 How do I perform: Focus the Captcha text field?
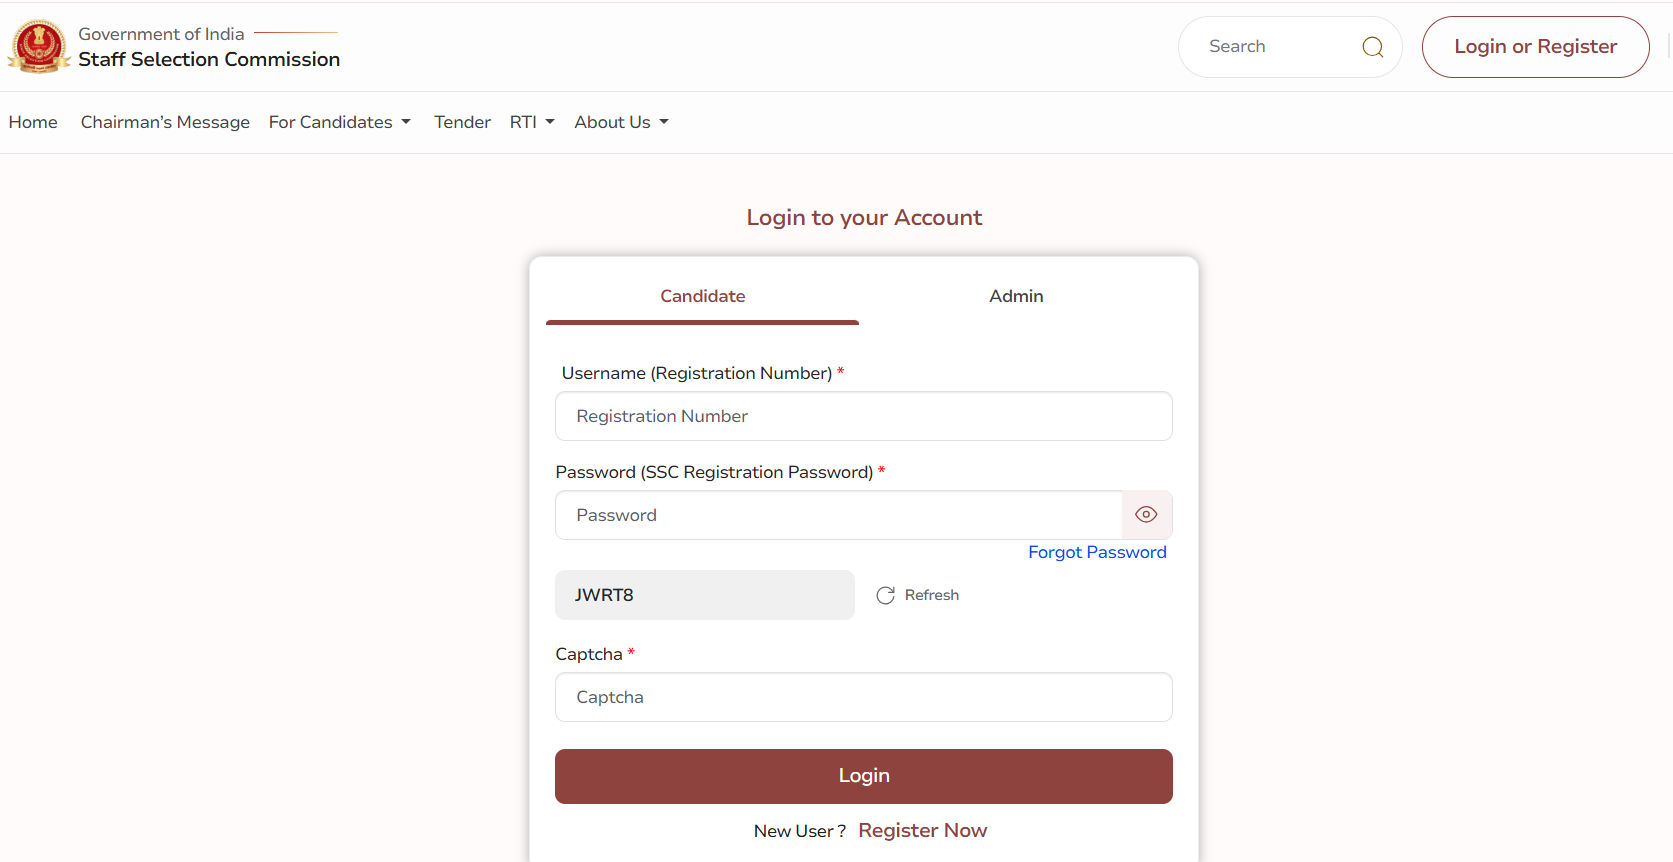[x=863, y=697]
